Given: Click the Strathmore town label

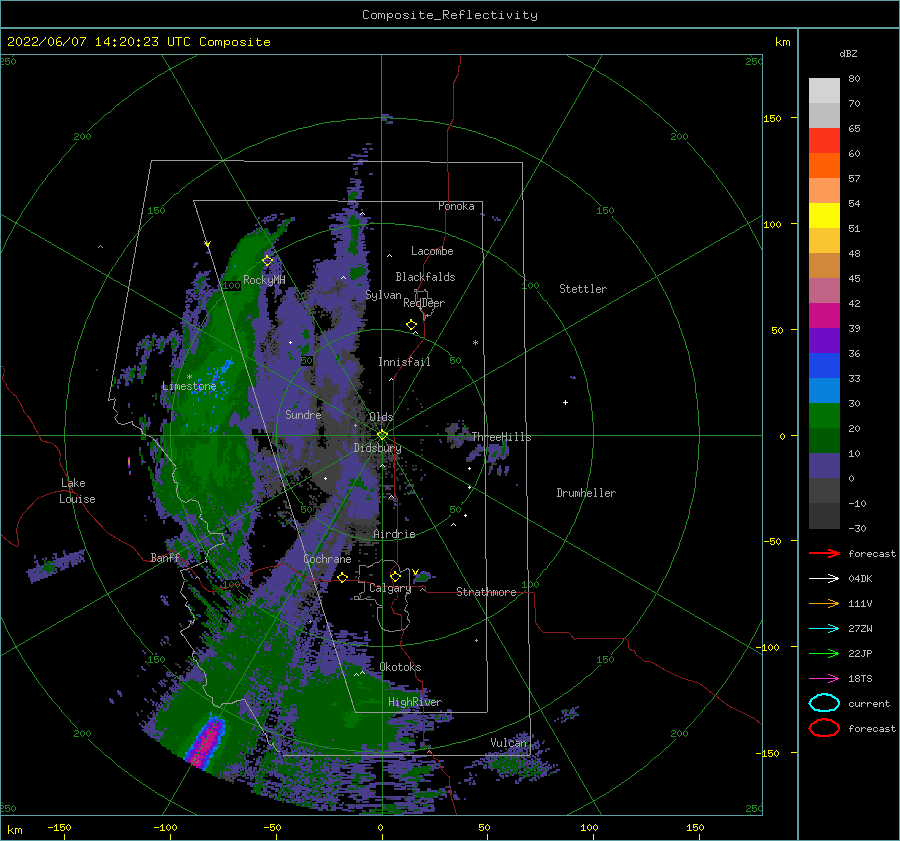Looking at the screenshot, I should pyautogui.click(x=486, y=592).
